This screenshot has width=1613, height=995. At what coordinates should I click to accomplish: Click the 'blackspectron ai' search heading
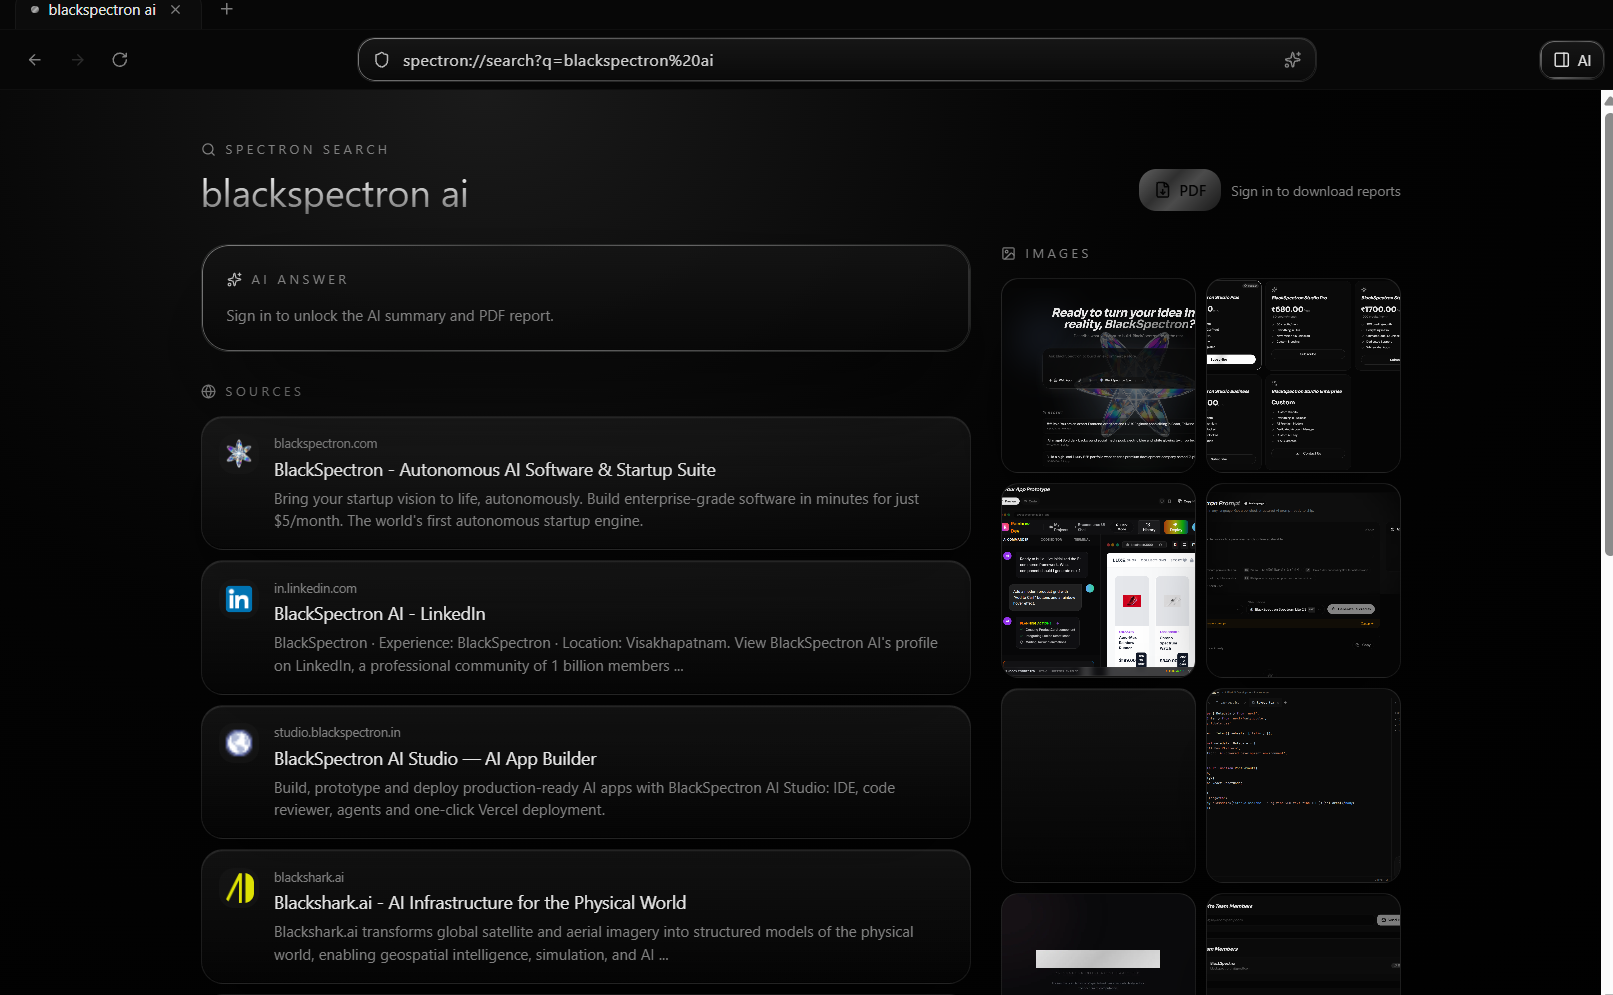tap(334, 193)
